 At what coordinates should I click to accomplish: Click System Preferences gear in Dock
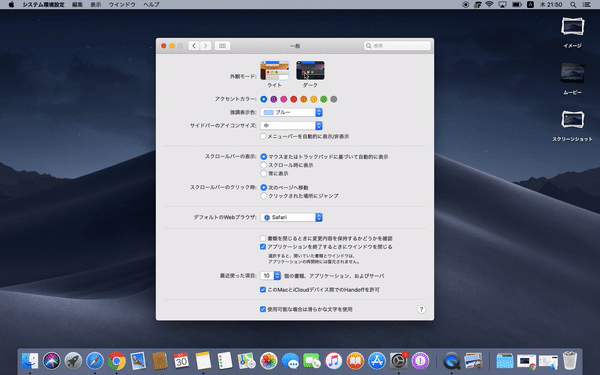click(399, 361)
